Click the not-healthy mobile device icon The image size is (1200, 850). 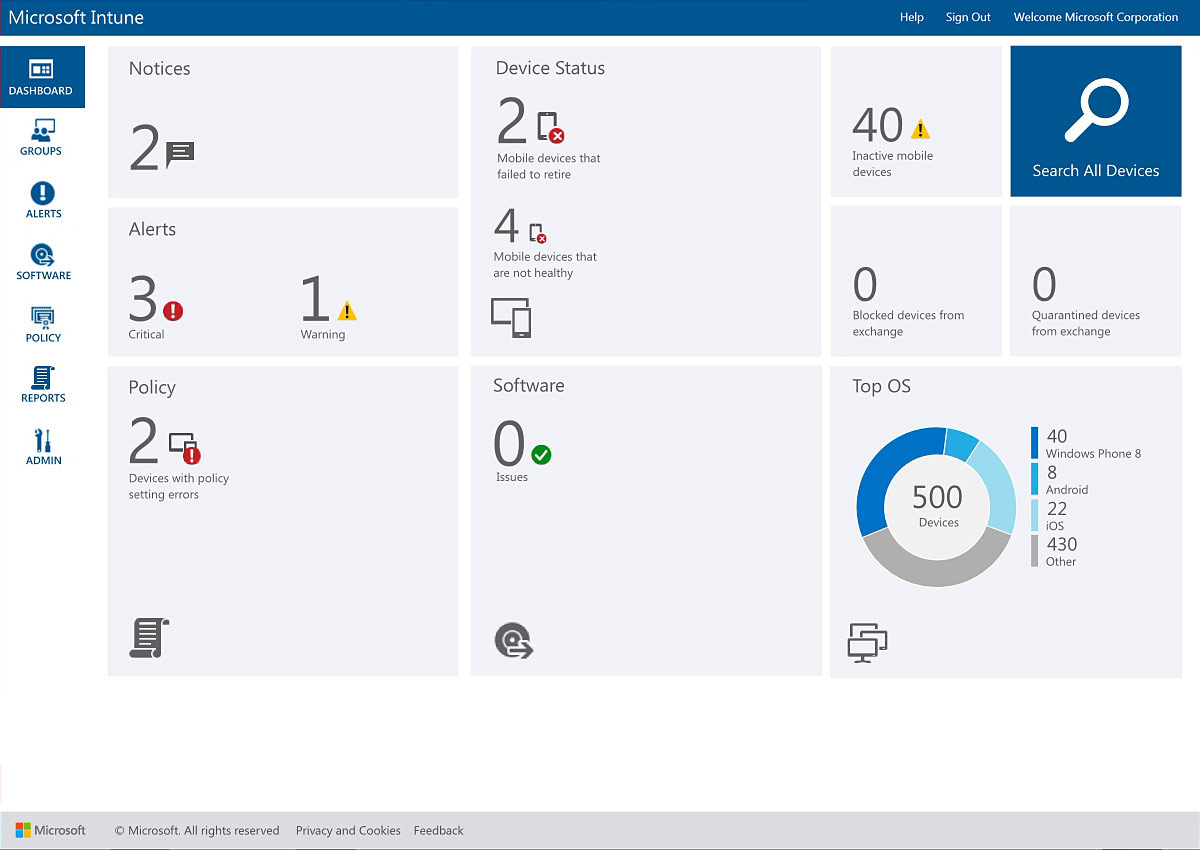(x=538, y=233)
